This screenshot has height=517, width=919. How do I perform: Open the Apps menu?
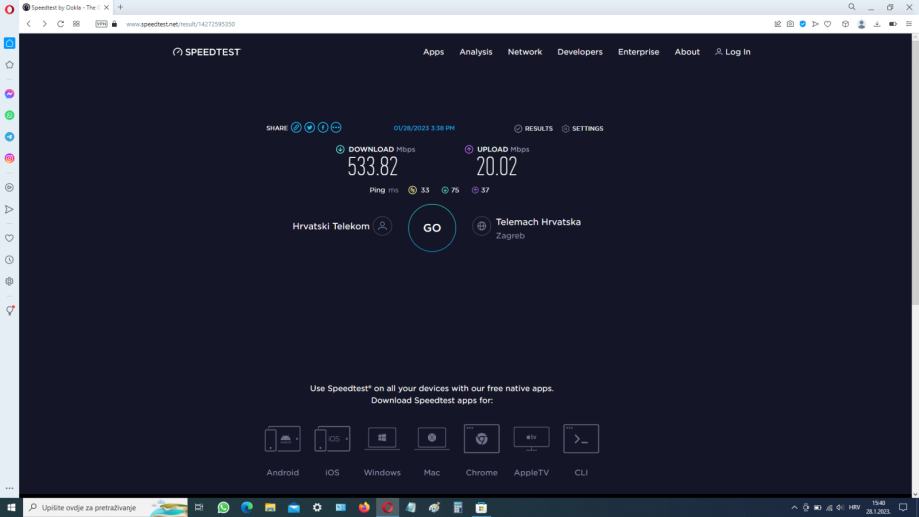pyautogui.click(x=434, y=52)
